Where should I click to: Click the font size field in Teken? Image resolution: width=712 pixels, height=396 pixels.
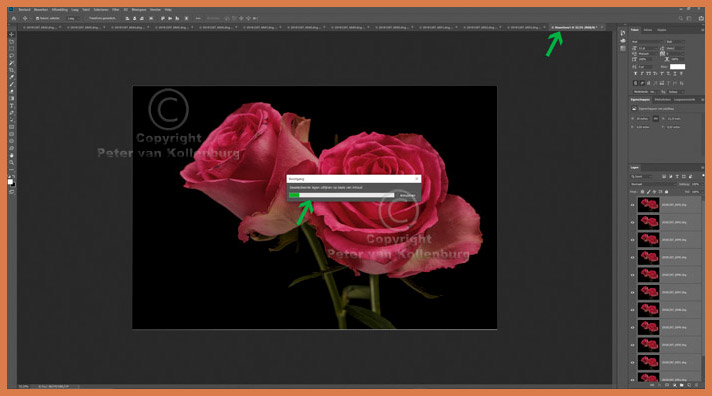click(x=648, y=48)
